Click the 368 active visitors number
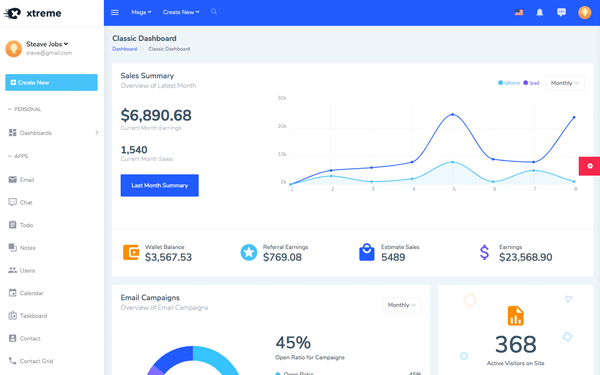 point(515,344)
